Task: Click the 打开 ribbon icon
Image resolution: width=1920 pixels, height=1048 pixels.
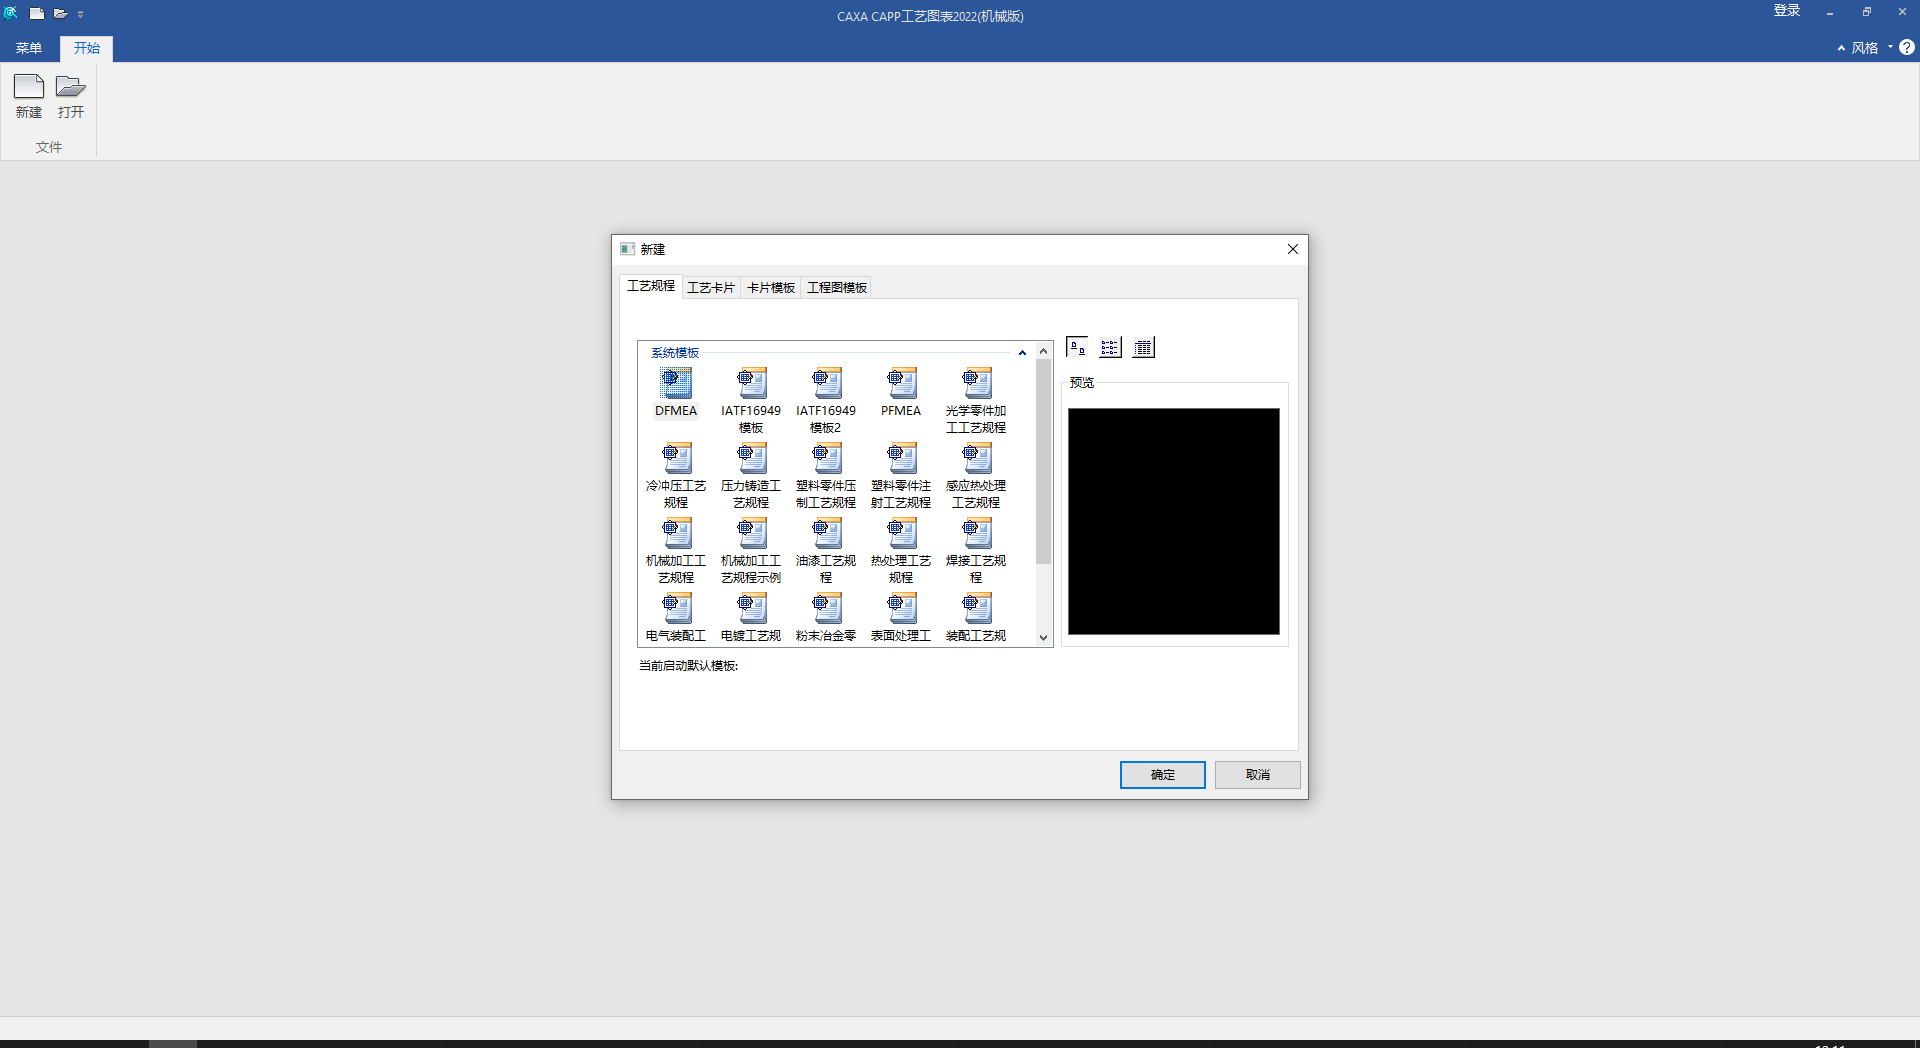Action: pos(71,97)
